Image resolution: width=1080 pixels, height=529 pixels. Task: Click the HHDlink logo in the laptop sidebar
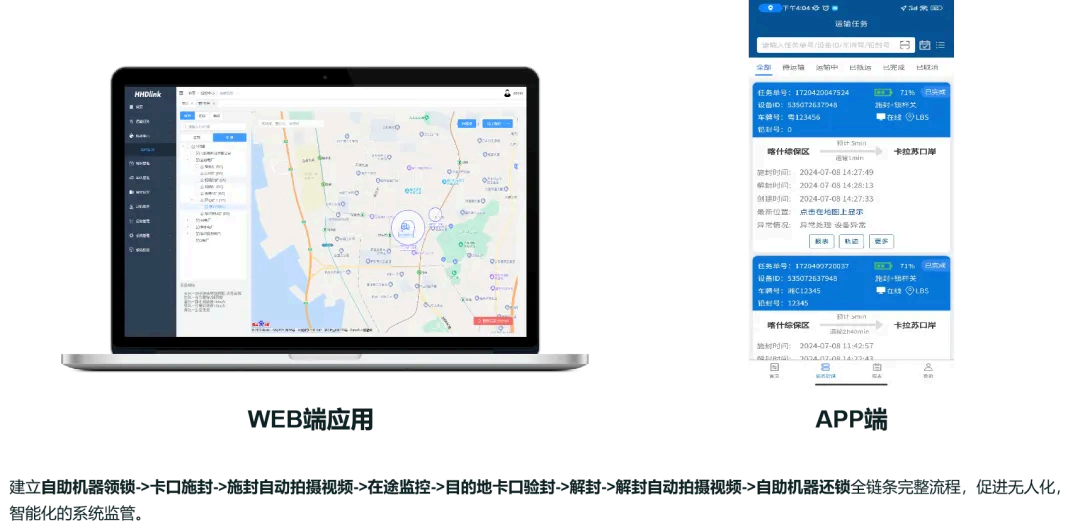(x=147, y=94)
